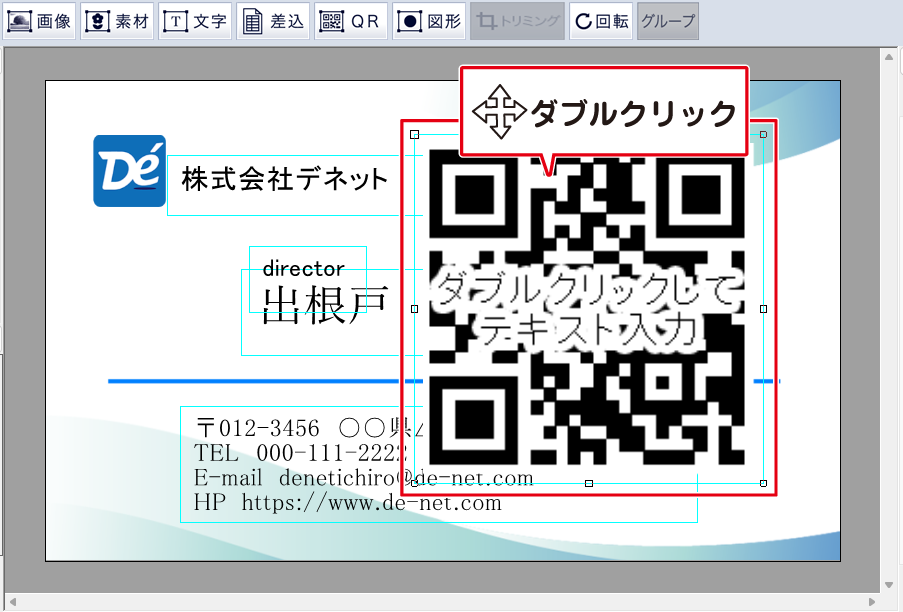Select the 出根戸 name text

coord(325,305)
